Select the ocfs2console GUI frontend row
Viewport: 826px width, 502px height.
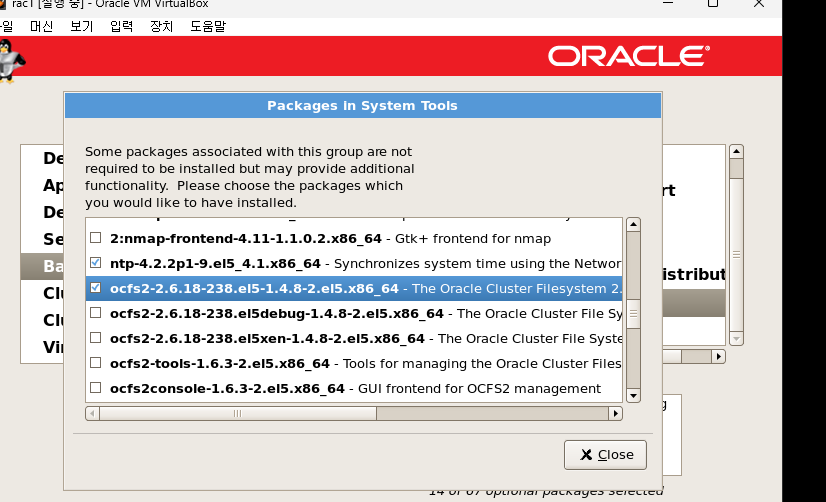tap(354, 388)
